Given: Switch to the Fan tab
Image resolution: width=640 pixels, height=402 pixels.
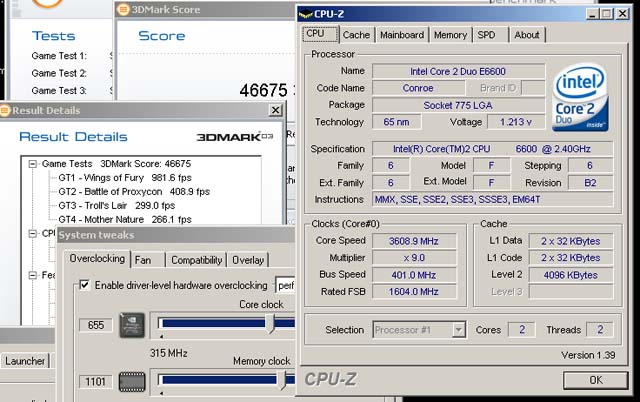Looking at the screenshot, I should (x=148, y=260).
